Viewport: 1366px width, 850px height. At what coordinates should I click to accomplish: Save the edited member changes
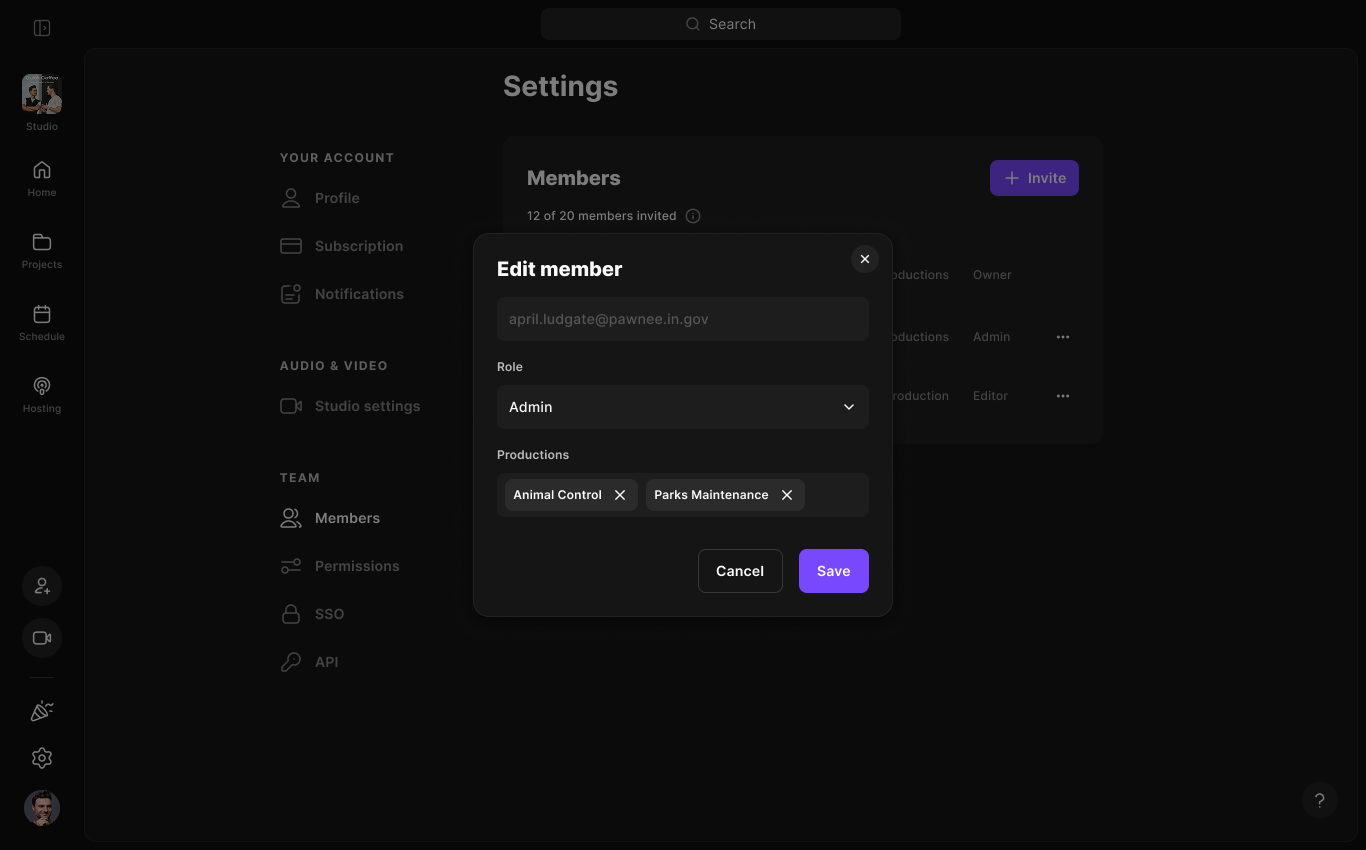point(833,571)
